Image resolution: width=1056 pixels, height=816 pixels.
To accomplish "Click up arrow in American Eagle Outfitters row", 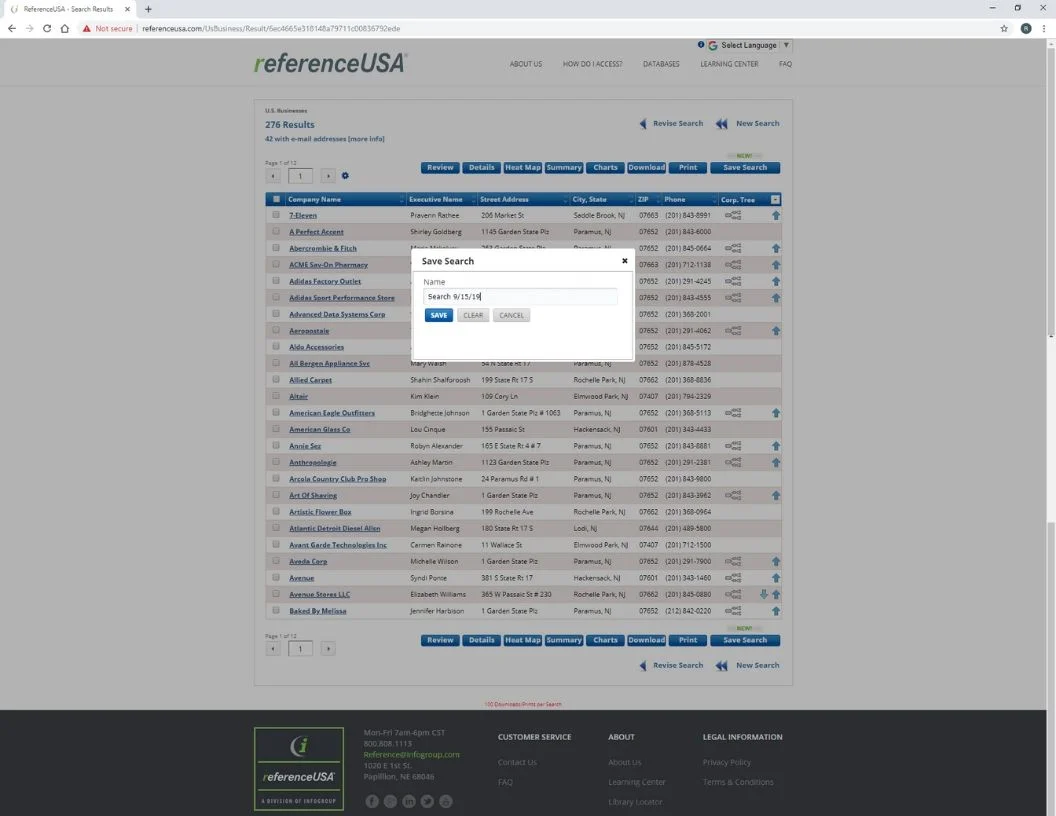I will tap(776, 413).
